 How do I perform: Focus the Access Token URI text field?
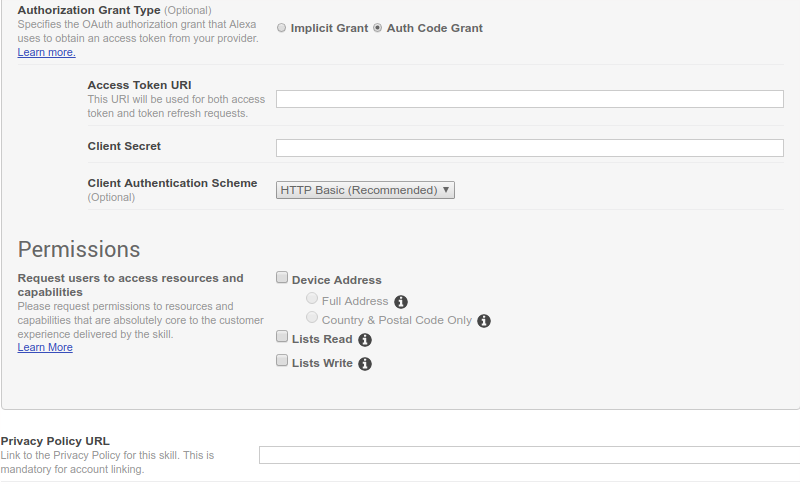(529, 99)
